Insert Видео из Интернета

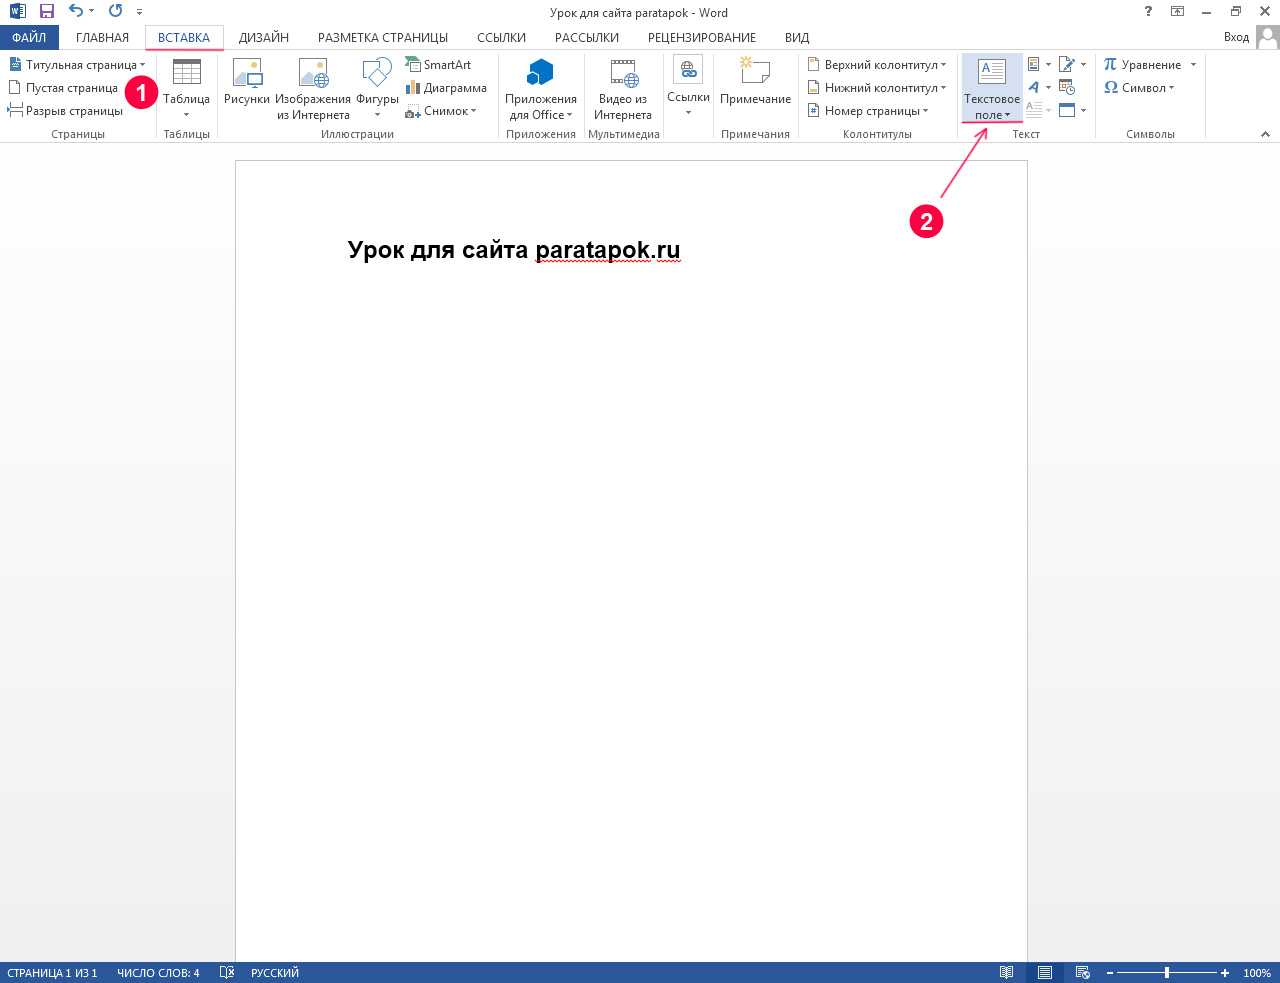coord(623,88)
